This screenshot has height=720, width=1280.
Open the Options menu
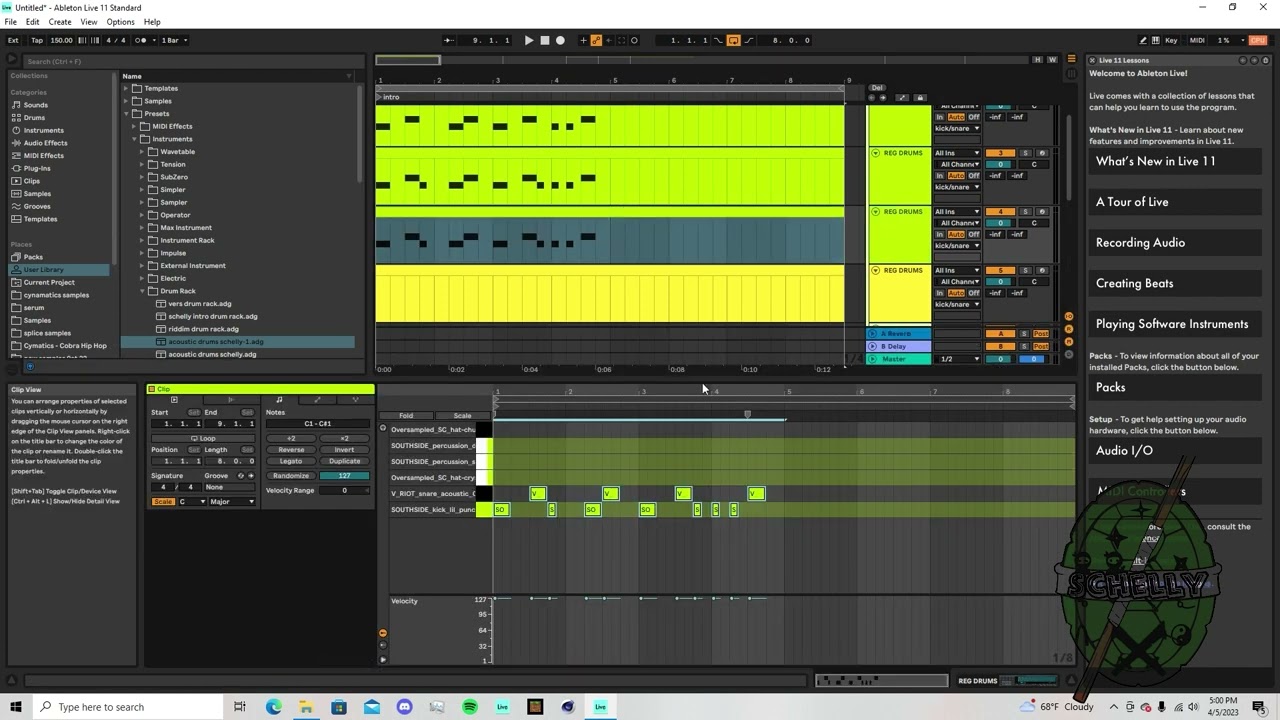click(120, 22)
